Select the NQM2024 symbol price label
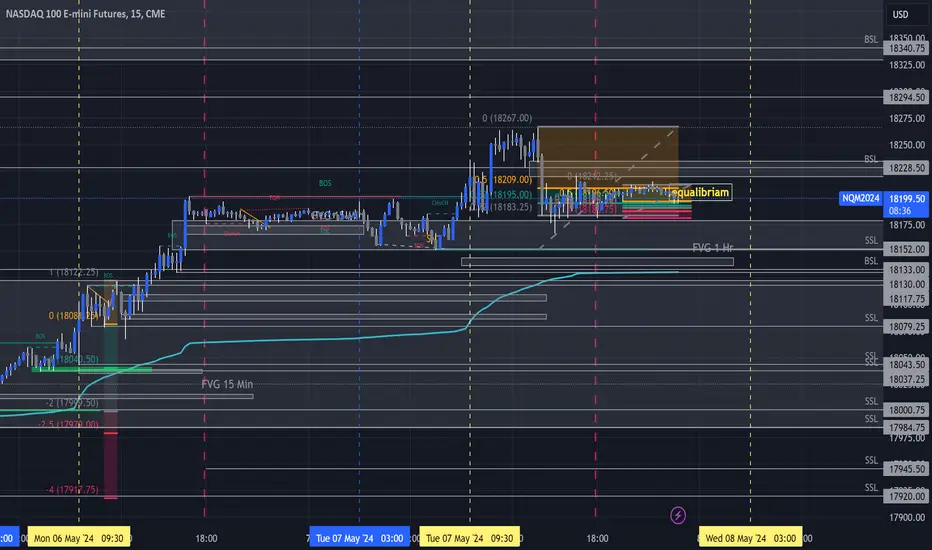 coord(860,199)
